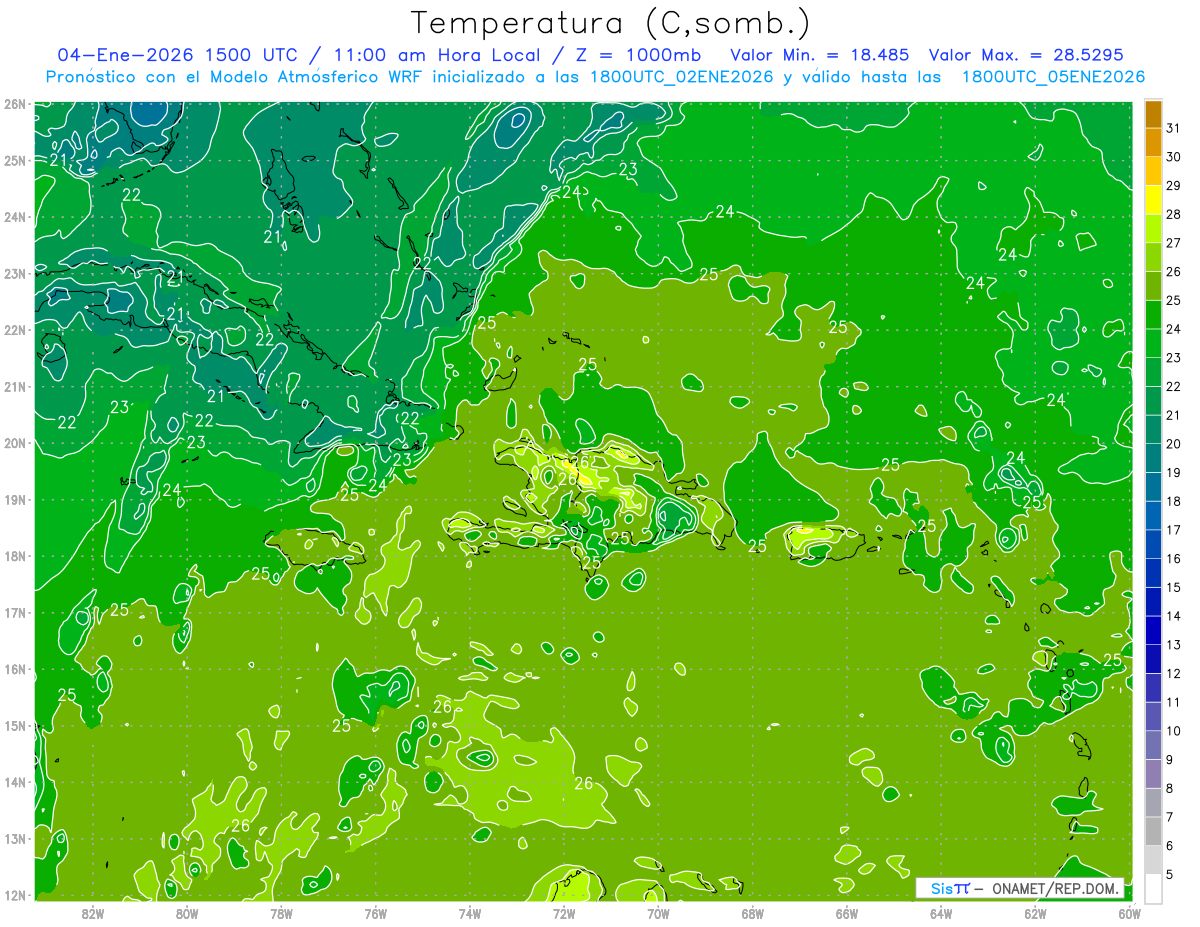Click the 82W longitude axis label

(x=92, y=914)
